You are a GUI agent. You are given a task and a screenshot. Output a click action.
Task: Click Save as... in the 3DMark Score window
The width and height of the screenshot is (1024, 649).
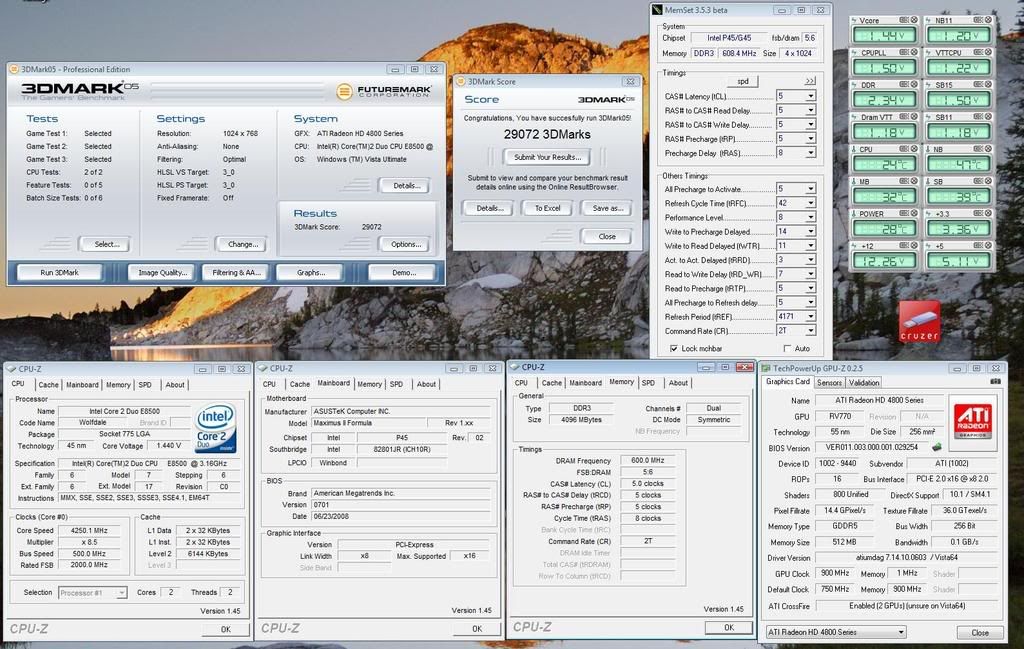tap(607, 208)
